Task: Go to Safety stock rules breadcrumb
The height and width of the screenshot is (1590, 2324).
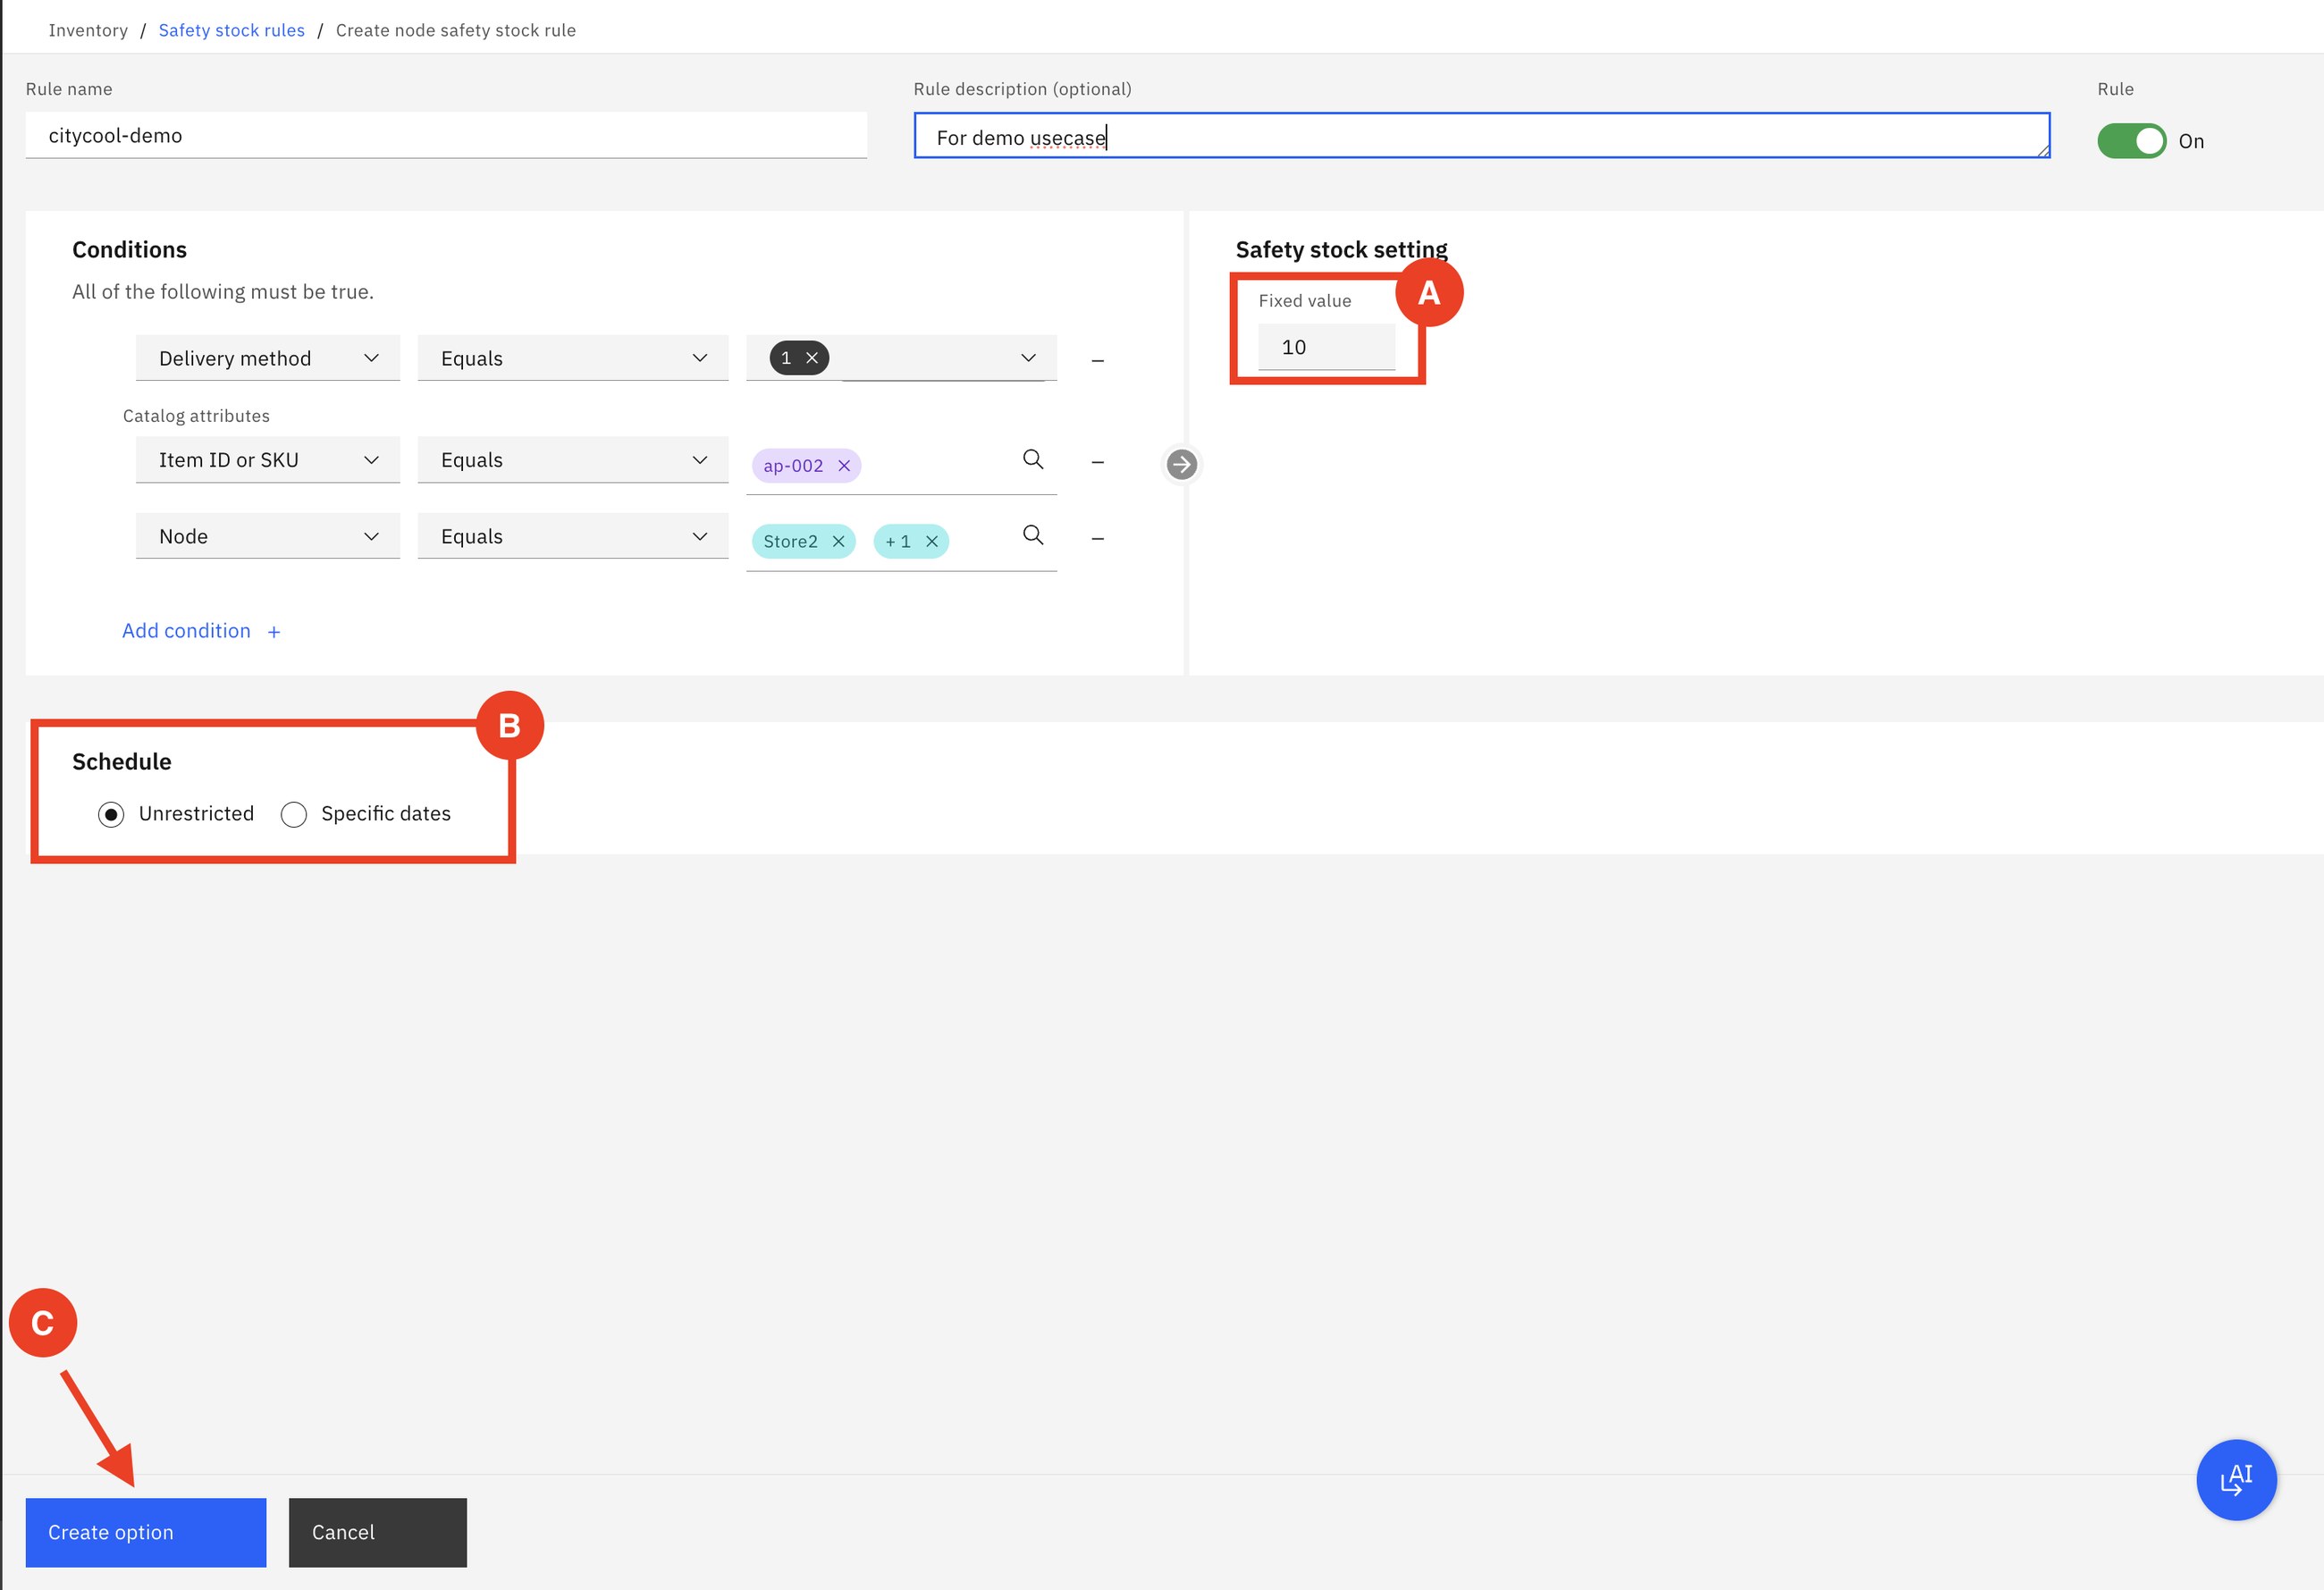Action: pyautogui.click(x=232, y=30)
